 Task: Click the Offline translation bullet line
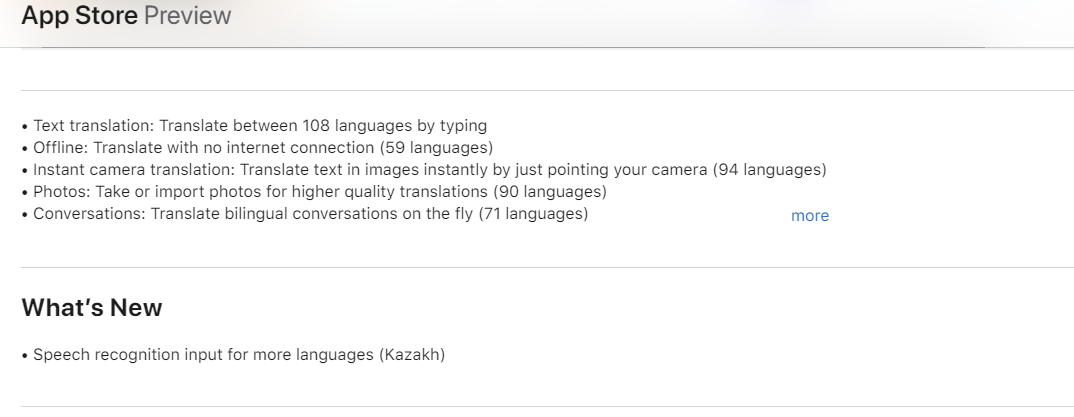pos(257,148)
